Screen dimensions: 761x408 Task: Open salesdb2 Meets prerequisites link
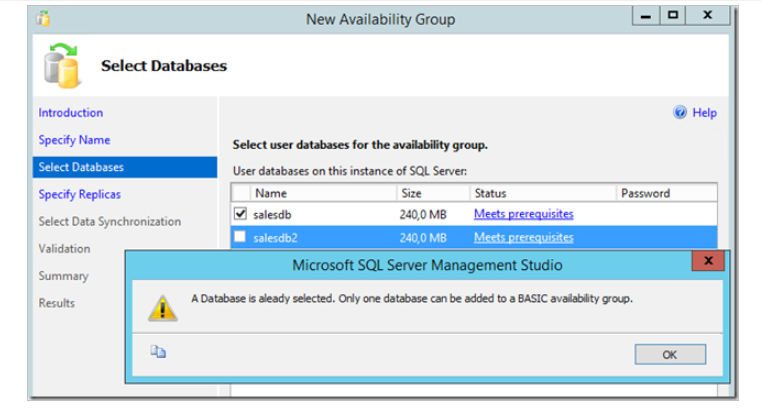(524, 237)
